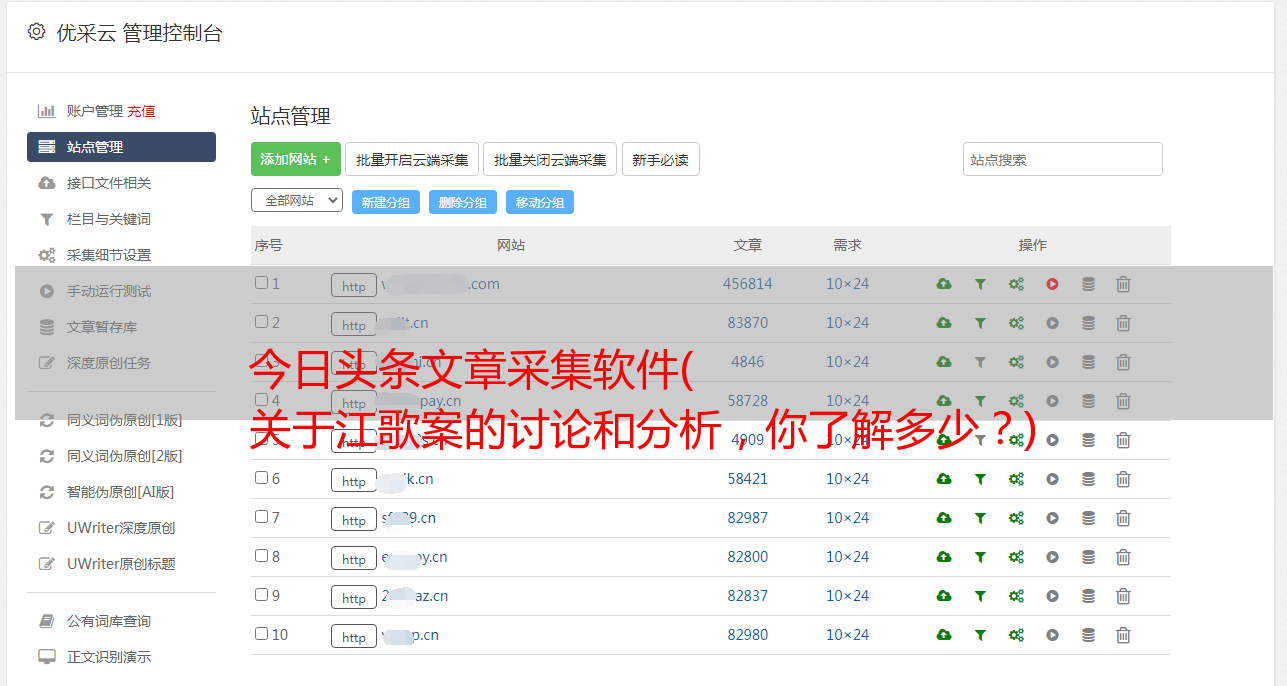Screen dimensions: 1287x686
Task: Delete site 10 with the trash icon
Action: [1123, 635]
